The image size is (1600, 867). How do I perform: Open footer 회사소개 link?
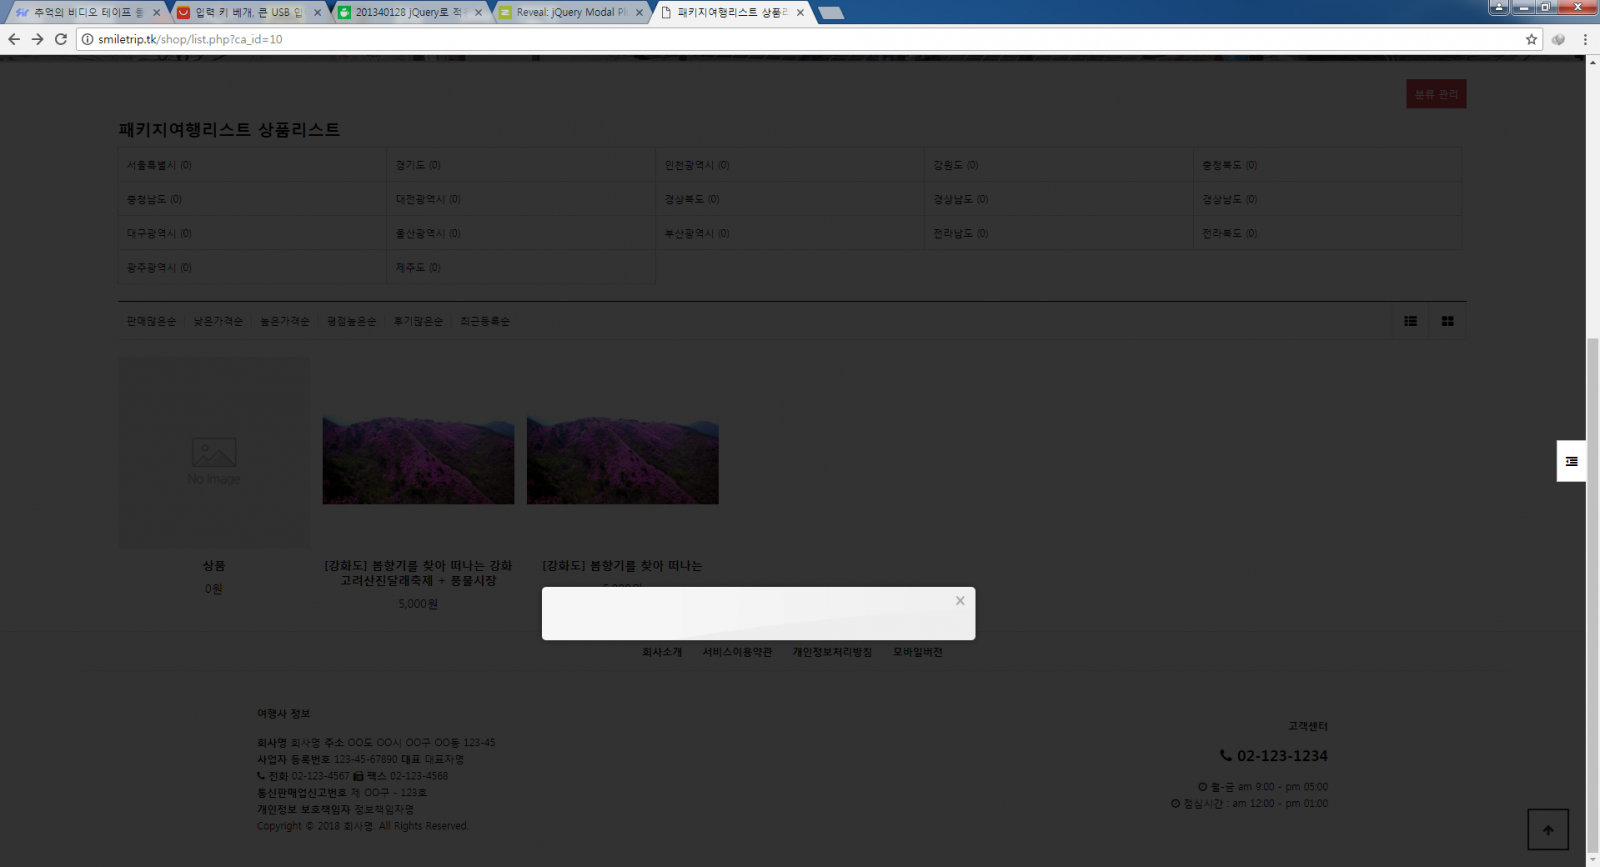[662, 652]
